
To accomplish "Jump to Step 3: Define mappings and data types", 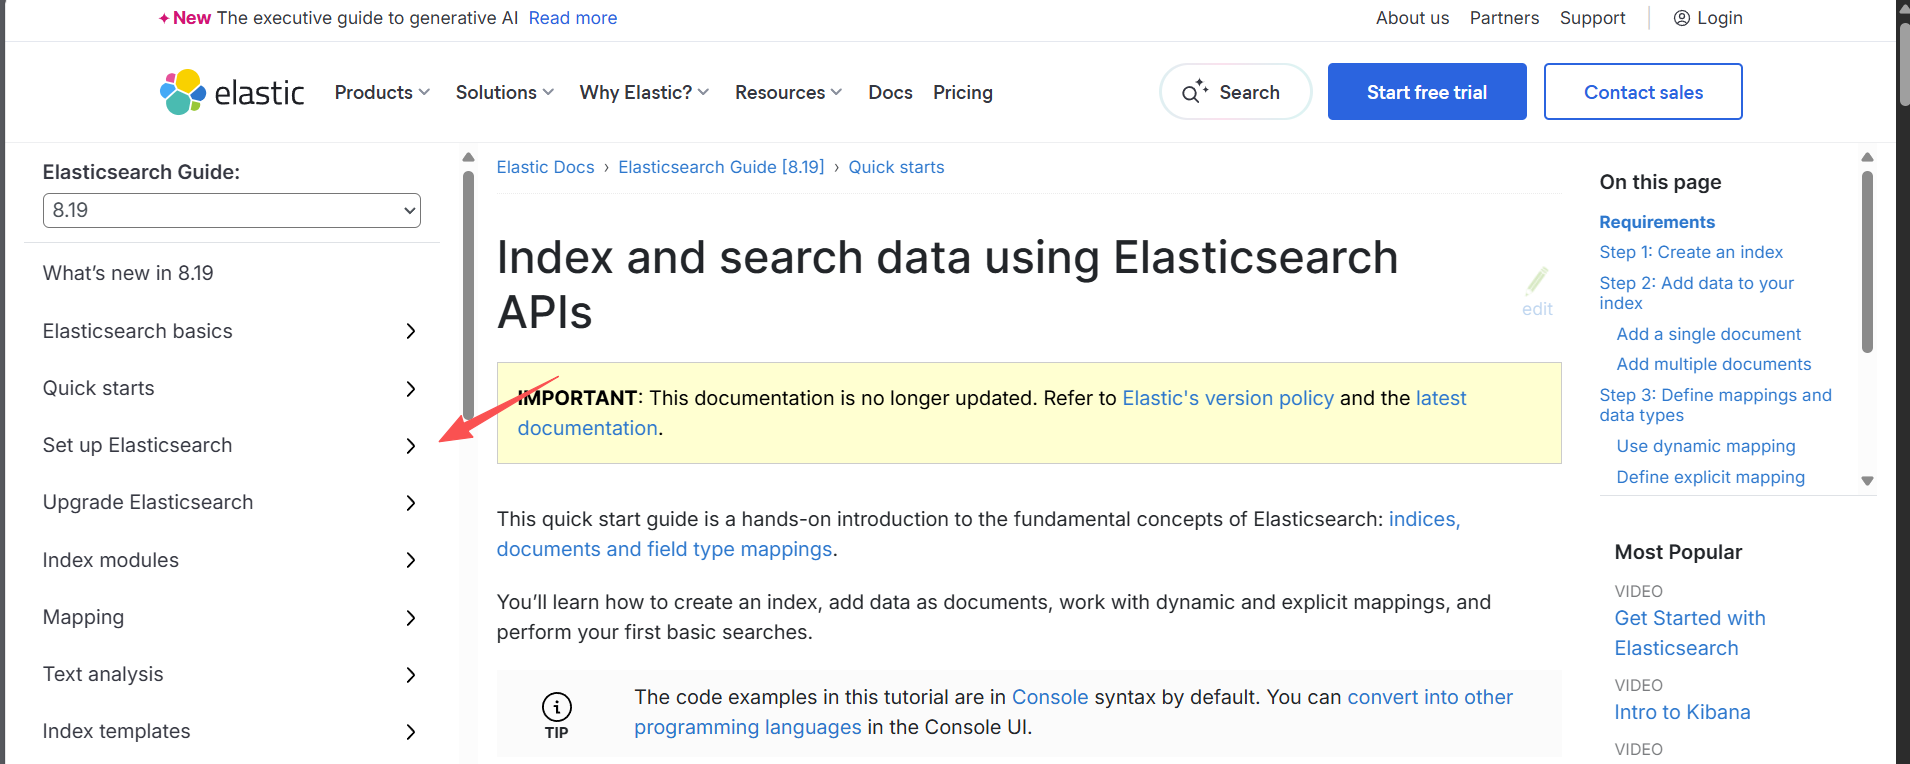I will click(x=1715, y=405).
